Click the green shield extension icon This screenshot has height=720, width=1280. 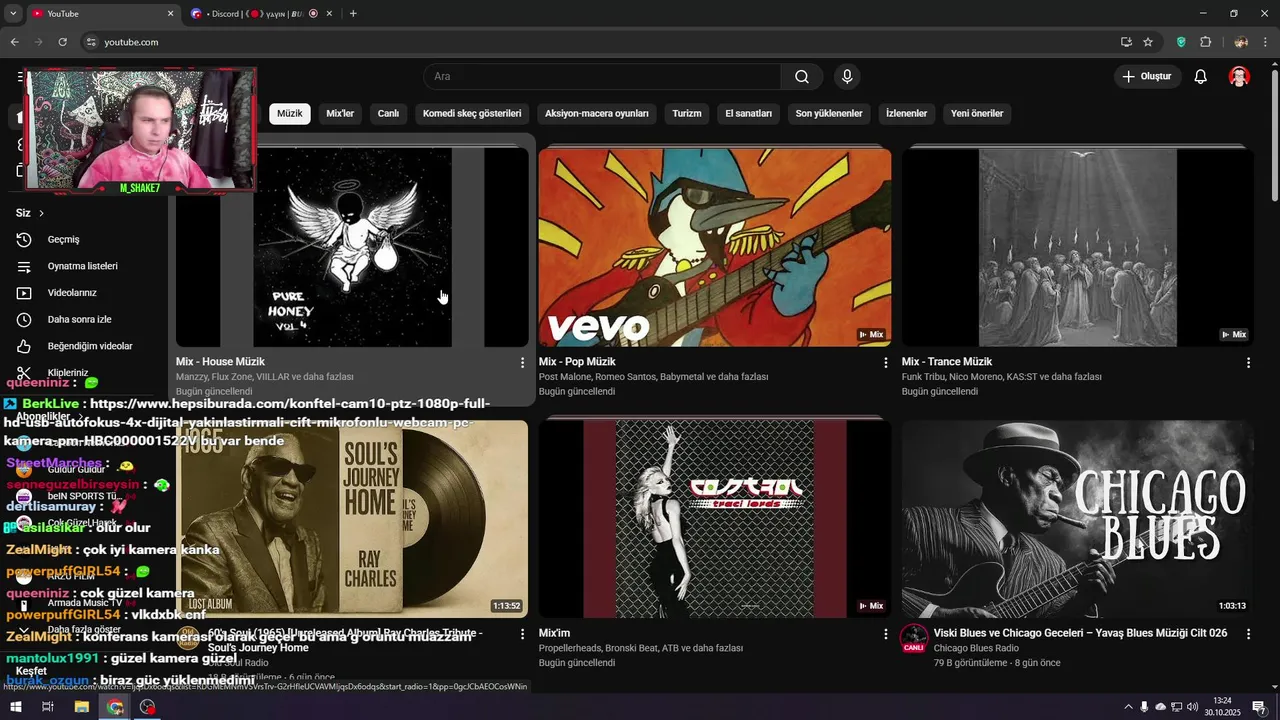tap(1181, 42)
